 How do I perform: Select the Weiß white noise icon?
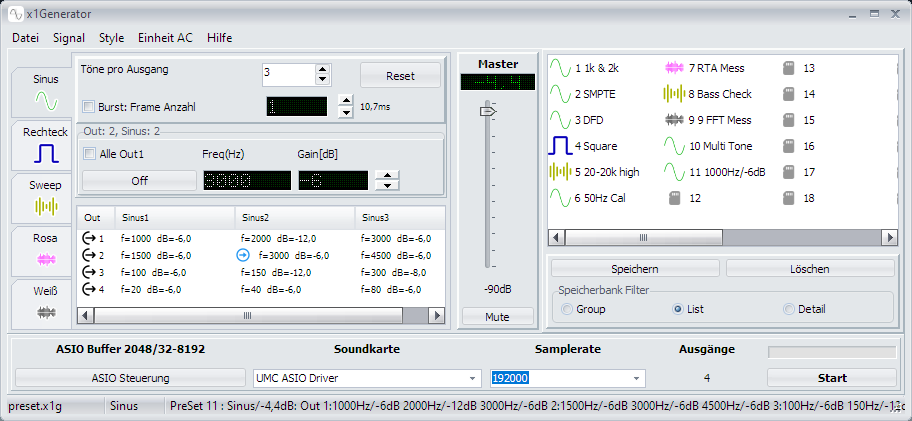(x=45, y=311)
